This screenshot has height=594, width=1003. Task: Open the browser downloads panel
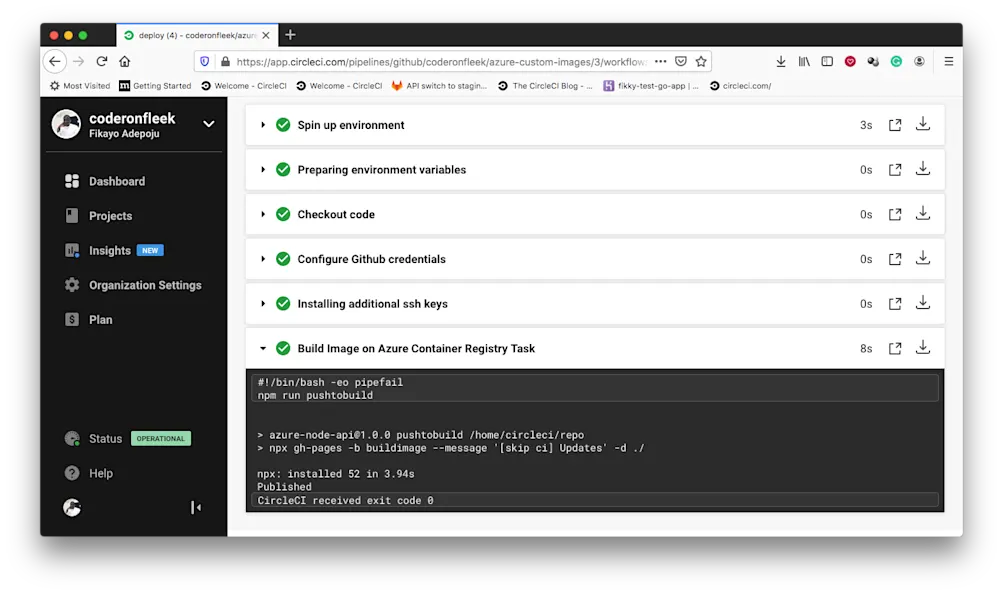[x=781, y=61]
